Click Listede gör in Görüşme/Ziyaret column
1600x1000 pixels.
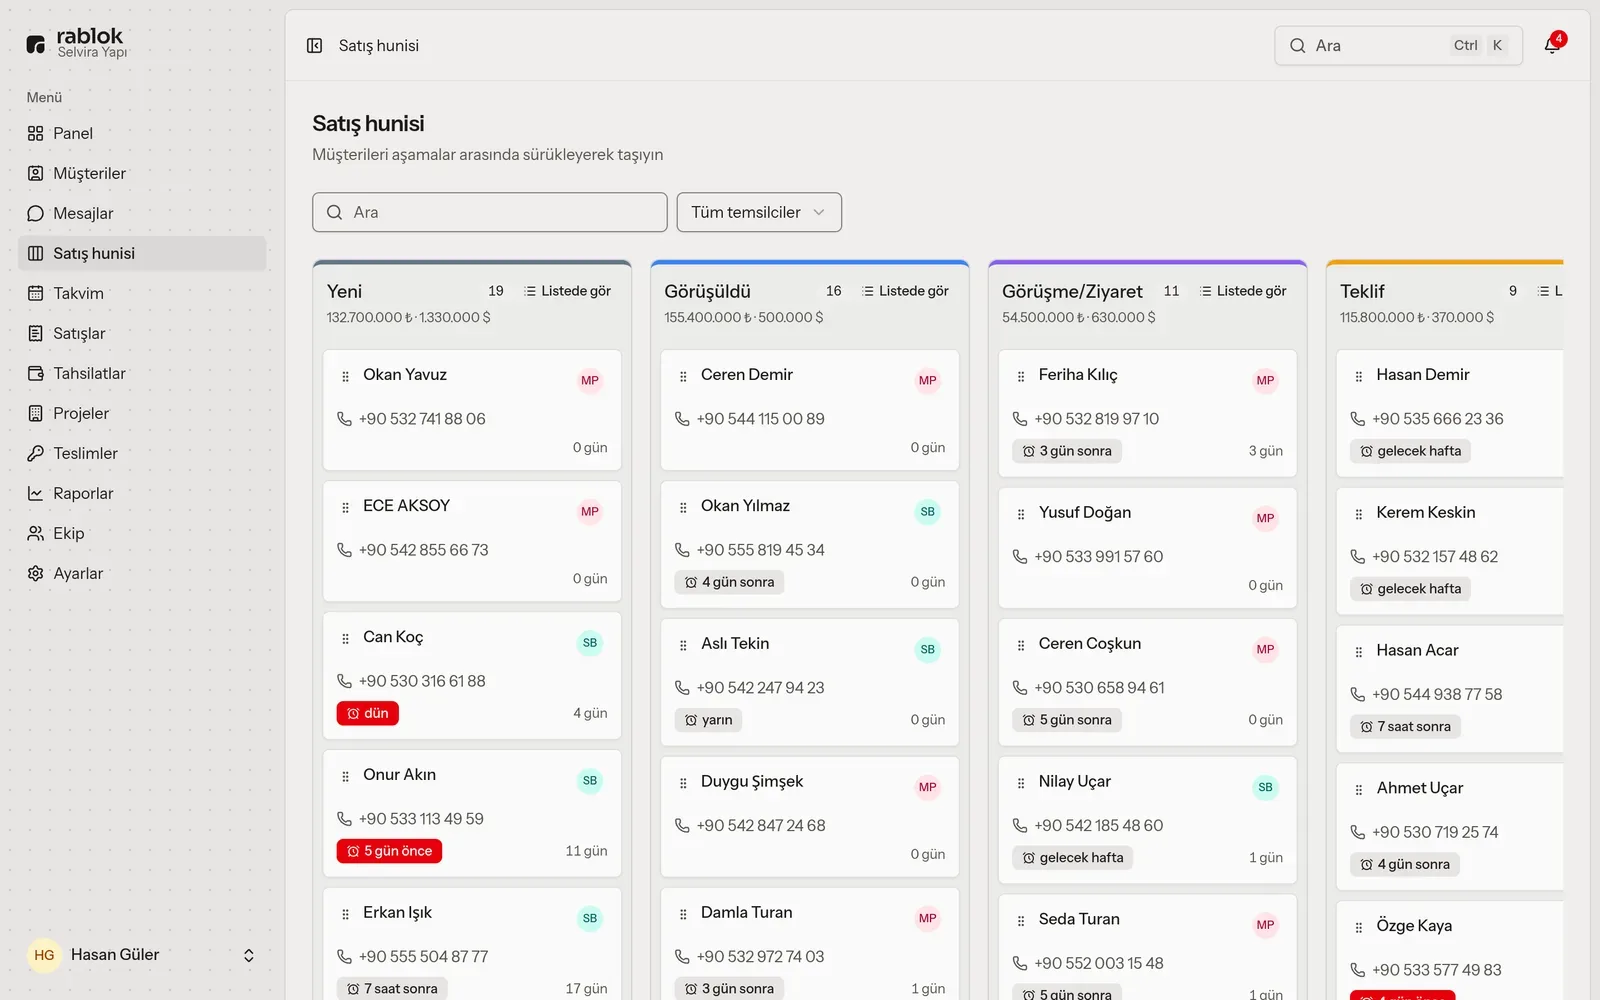1243,291
